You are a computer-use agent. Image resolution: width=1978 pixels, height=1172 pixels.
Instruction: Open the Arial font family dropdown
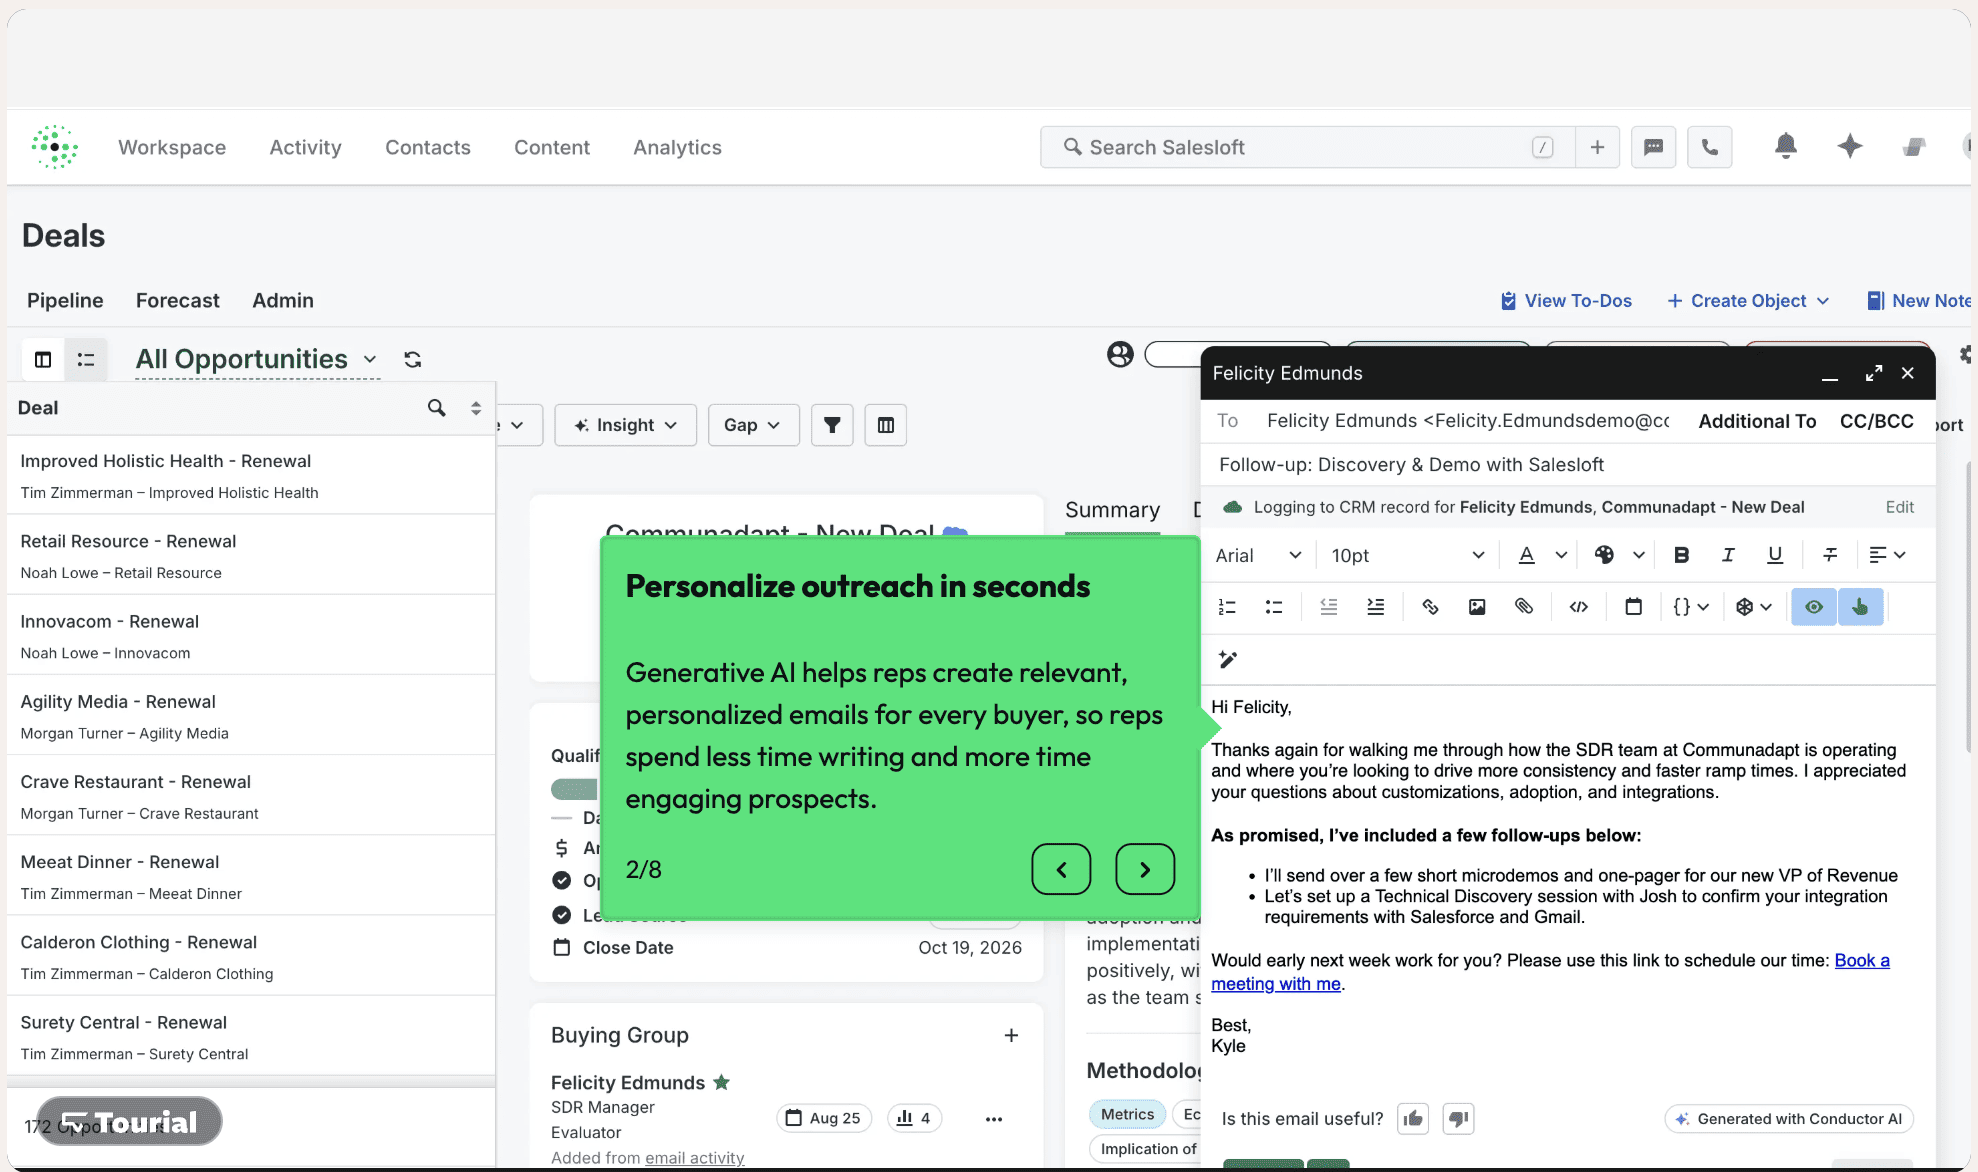1258,555
